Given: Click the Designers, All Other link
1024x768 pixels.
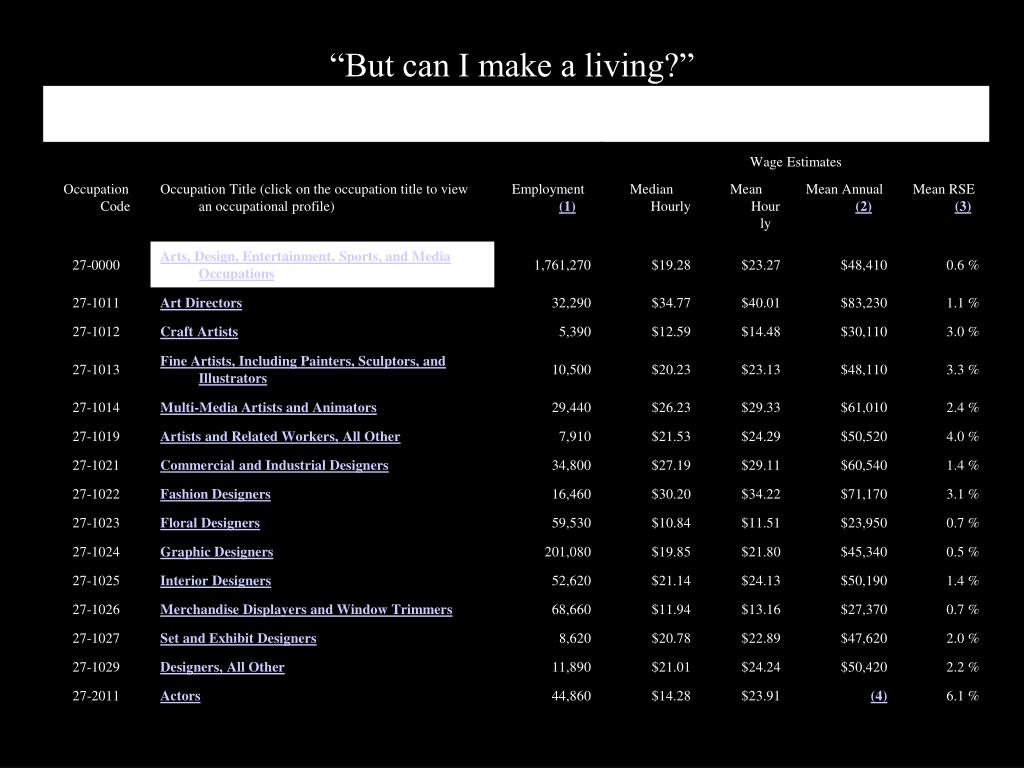Looking at the screenshot, I should click(x=222, y=667).
